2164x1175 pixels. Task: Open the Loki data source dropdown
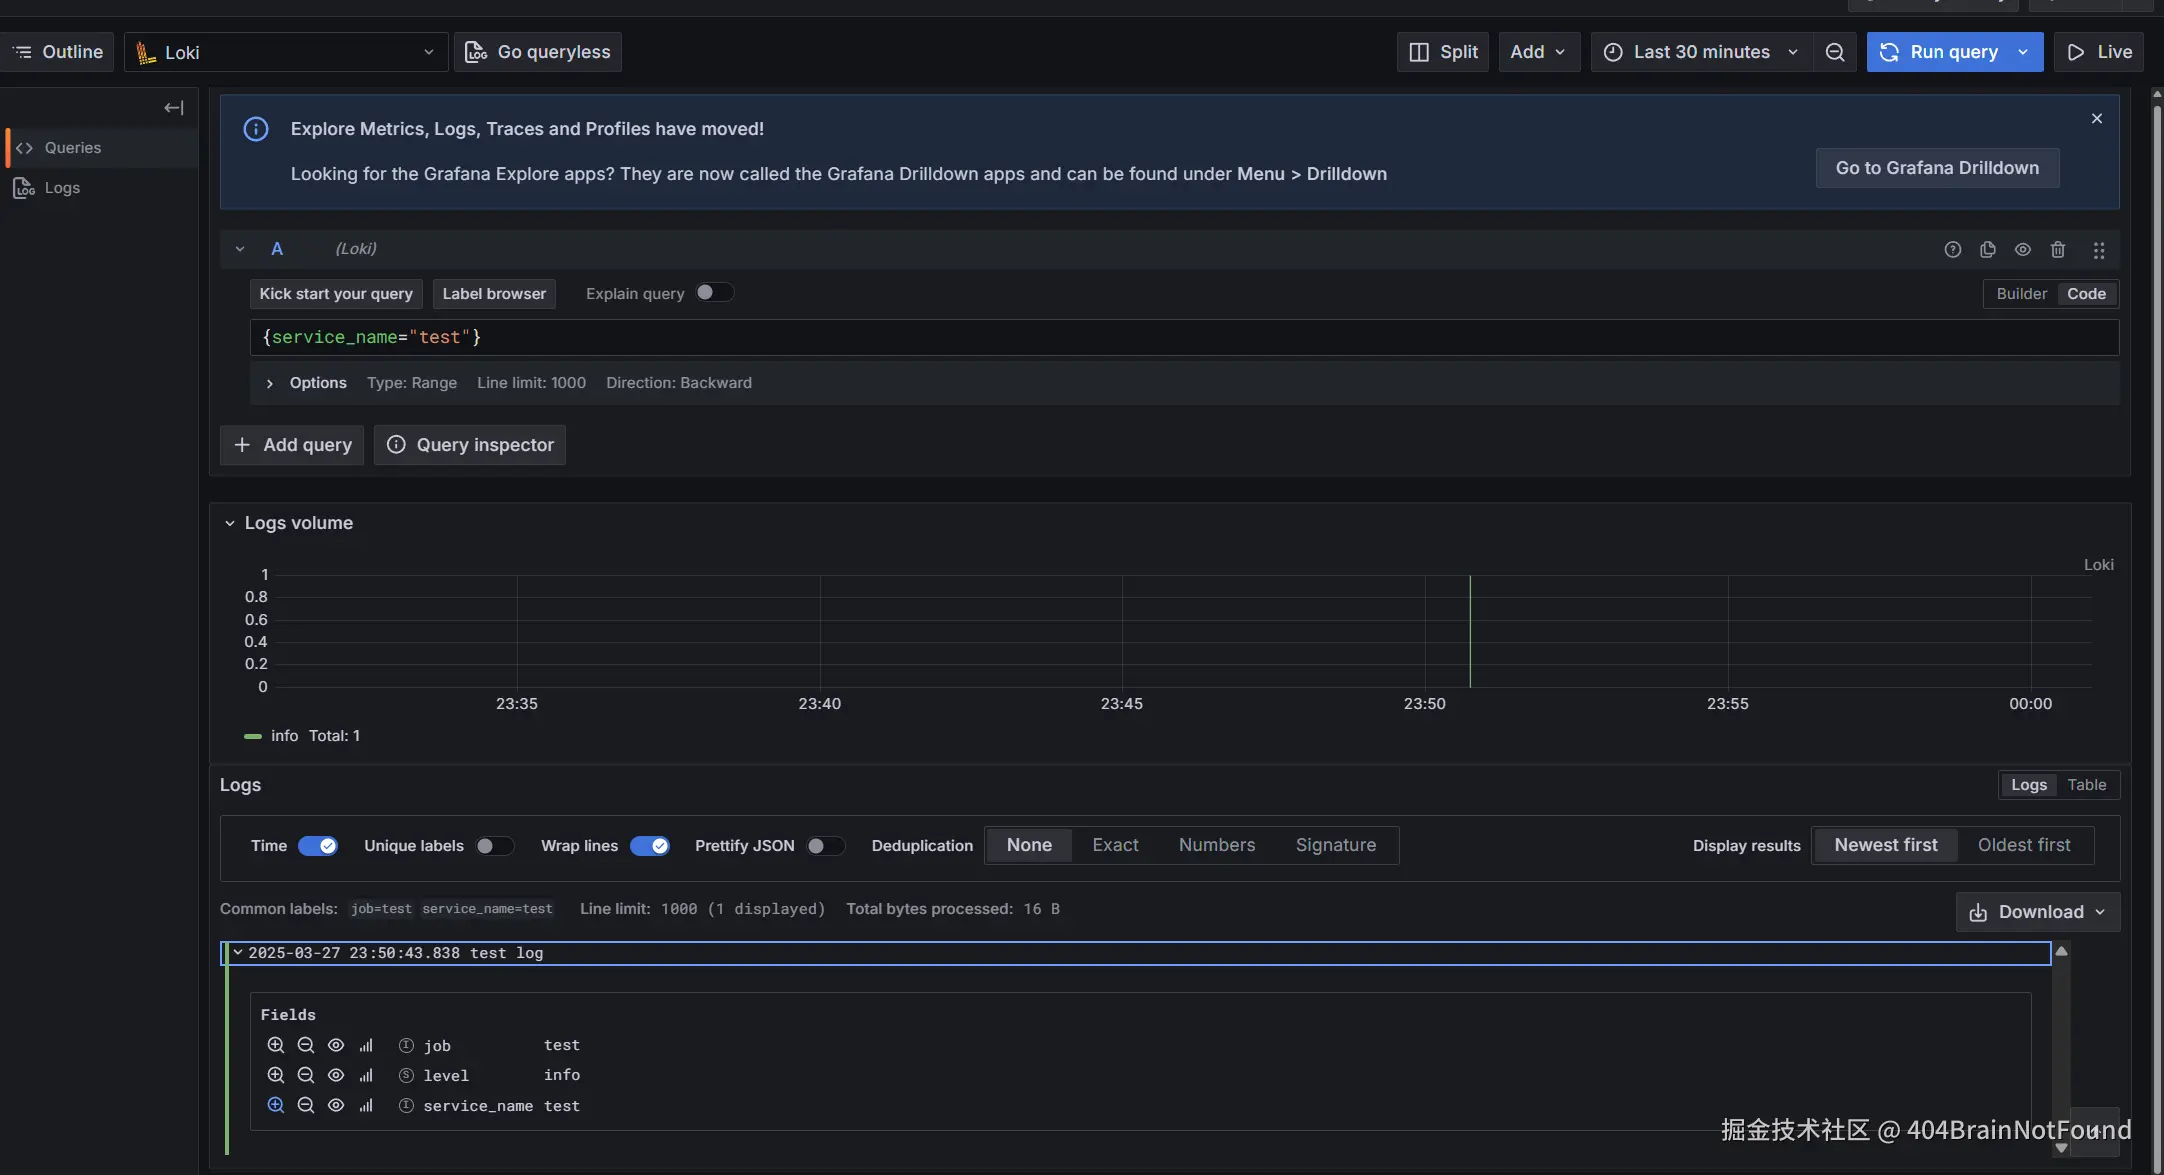[286, 52]
